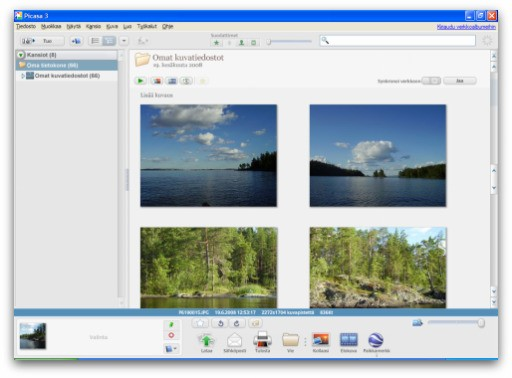Click the Elokuva movie icon
Image resolution: width=512 pixels, height=378 pixels.
[x=349, y=343]
